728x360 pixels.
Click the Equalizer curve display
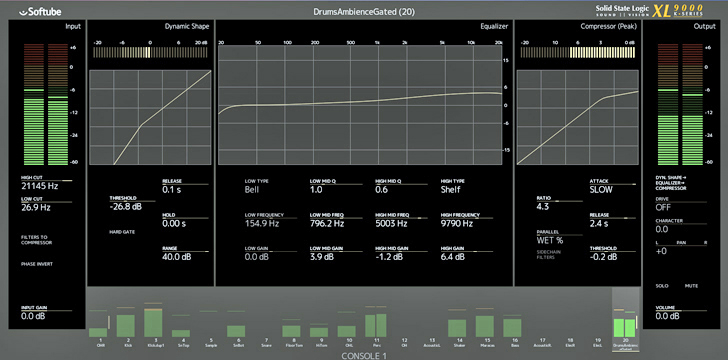point(360,105)
